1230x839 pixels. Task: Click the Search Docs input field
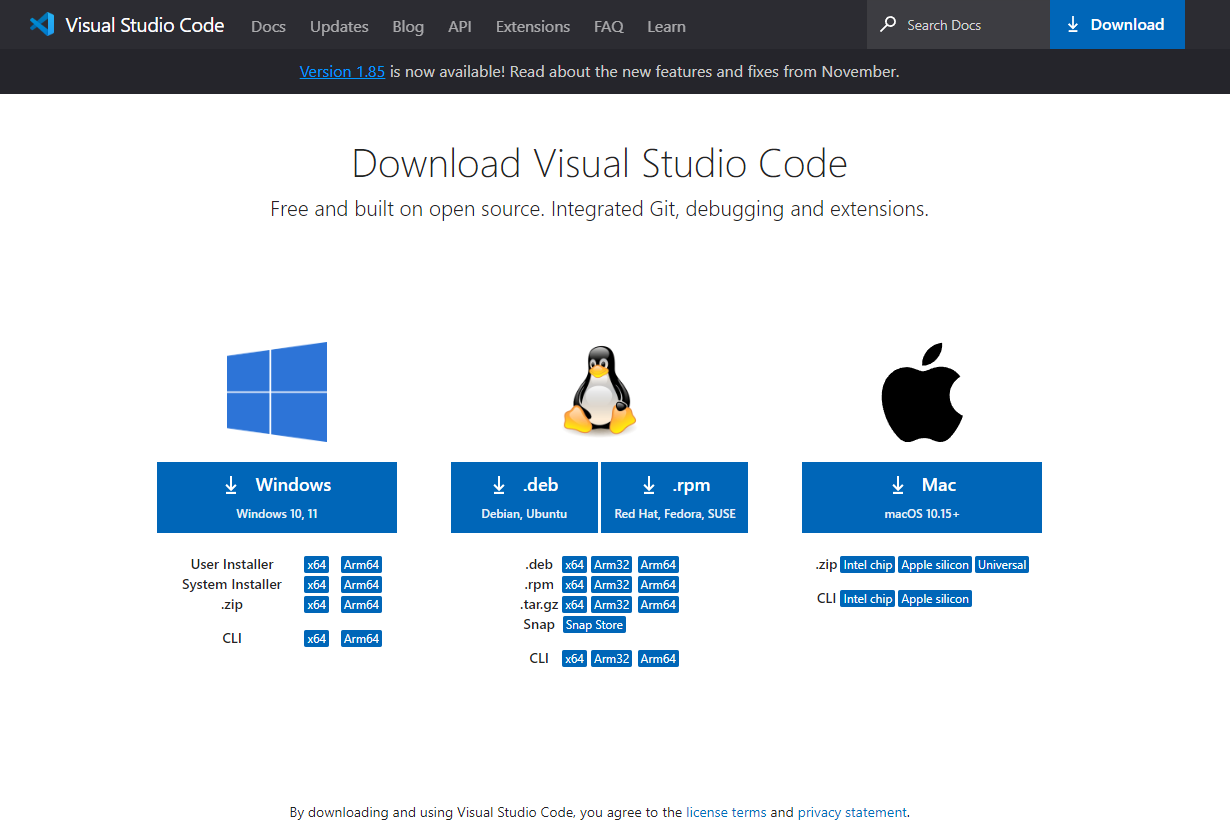pos(958,25)
